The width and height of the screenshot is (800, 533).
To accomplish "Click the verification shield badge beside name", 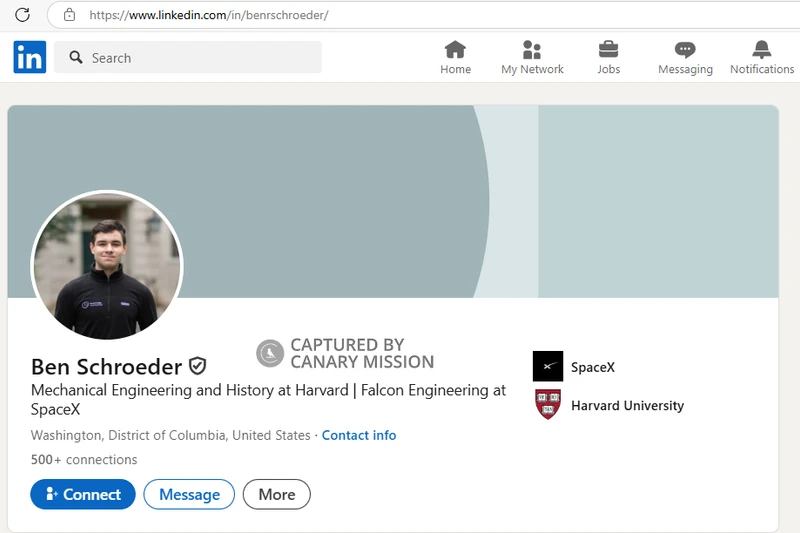I will point(198,366).
